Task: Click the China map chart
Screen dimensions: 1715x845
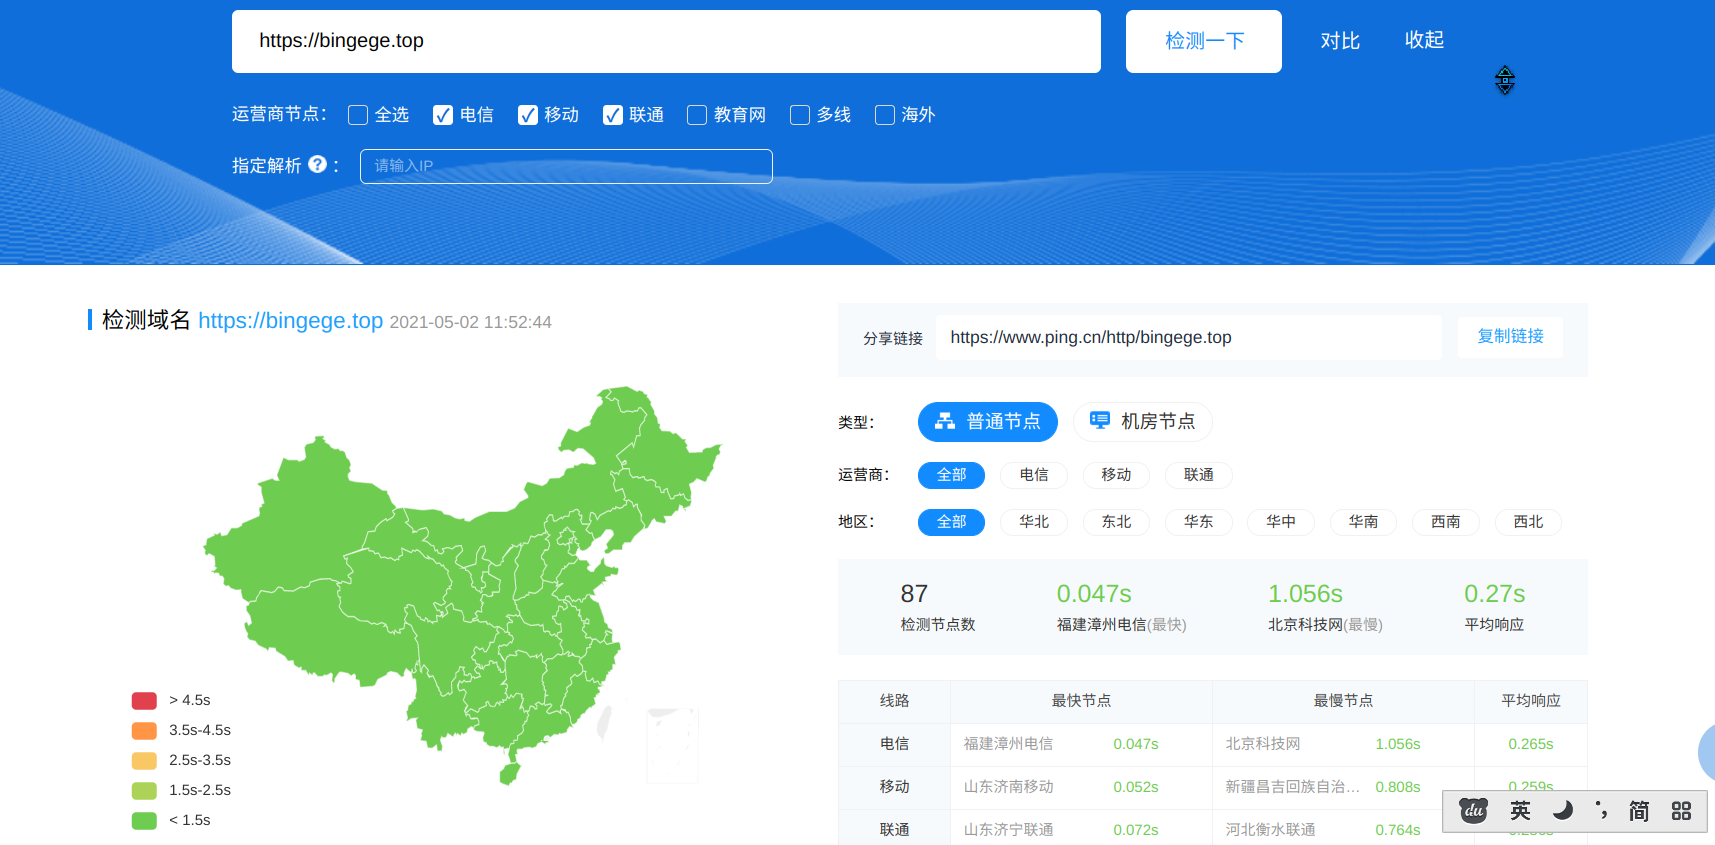Action: pyautogui.click(x=461, y=585)
